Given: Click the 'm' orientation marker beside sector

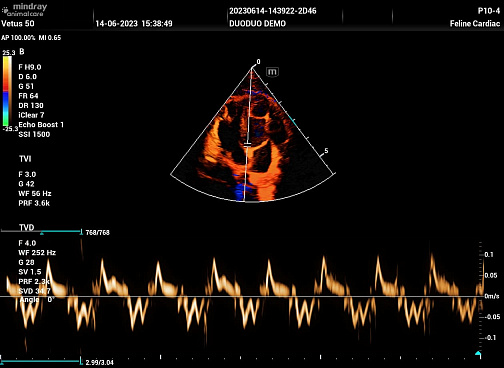Looking at the screenshot, I should tap(272, 72).
